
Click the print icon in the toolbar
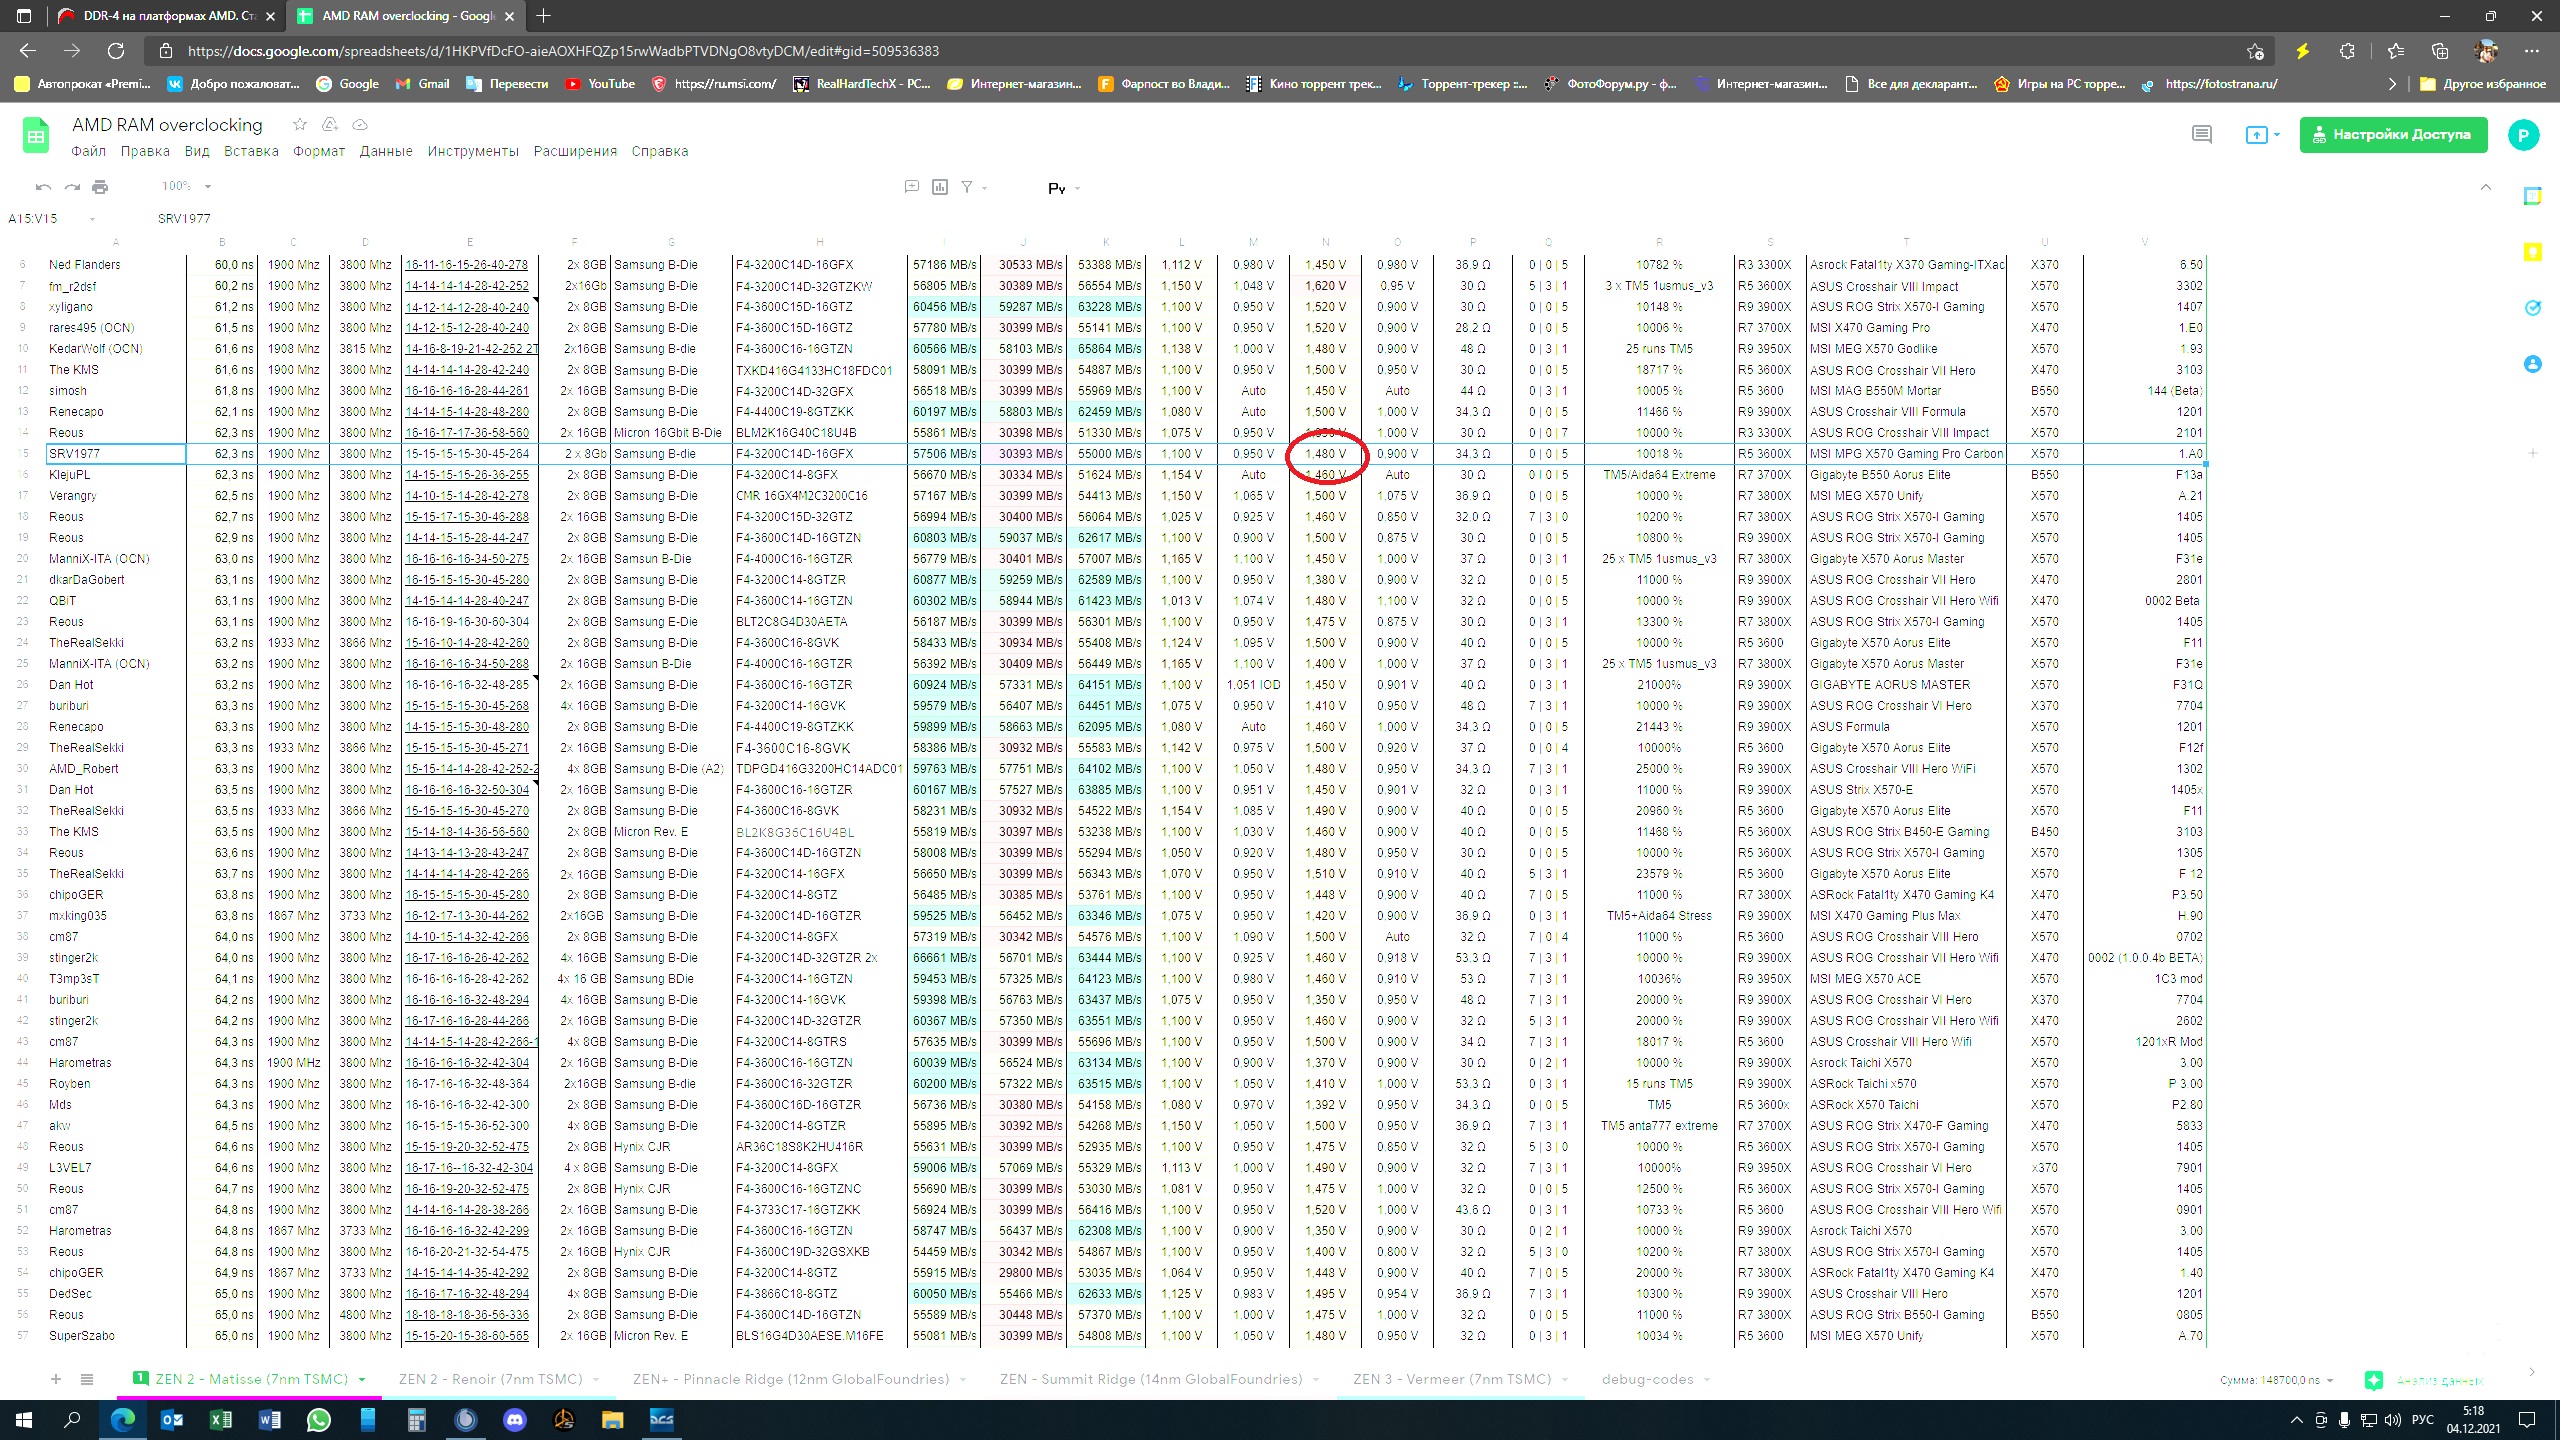point(100,187)
